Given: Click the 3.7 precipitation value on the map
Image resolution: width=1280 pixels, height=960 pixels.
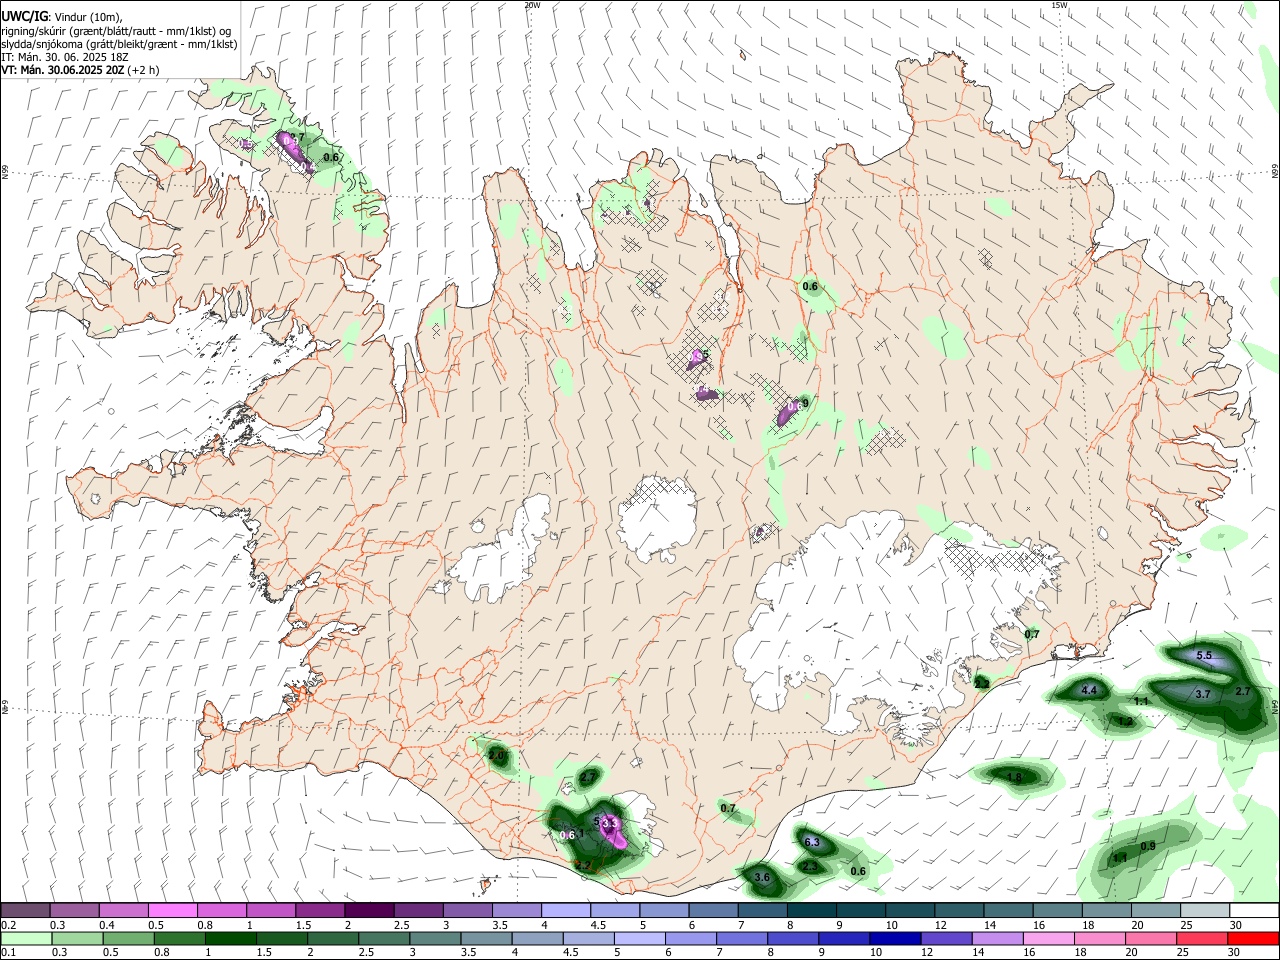Looking at the screenshot, I should (x=1203, y=694).
